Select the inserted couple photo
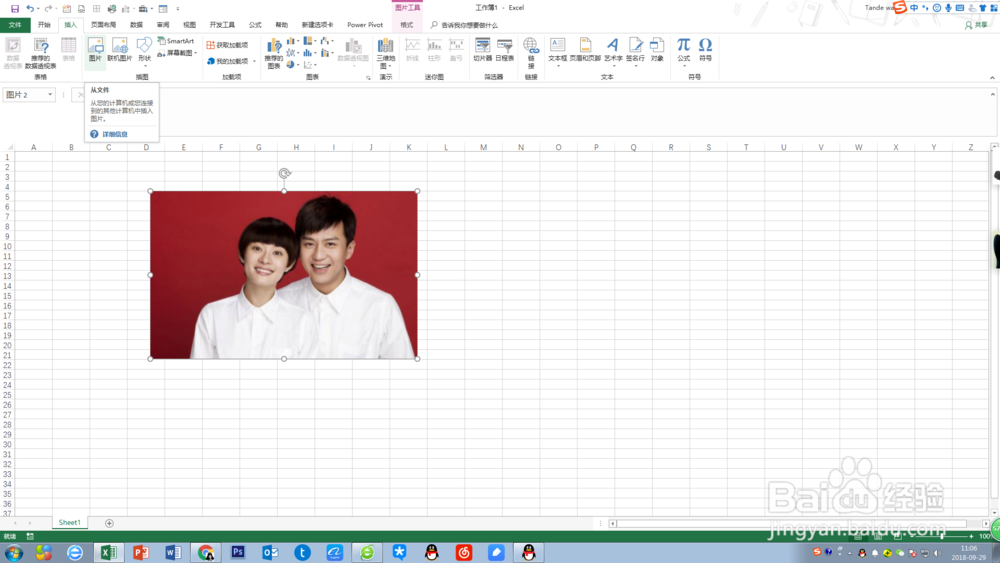The height and width of the screenshot is (563, 1000). click(x=284, y=275)
